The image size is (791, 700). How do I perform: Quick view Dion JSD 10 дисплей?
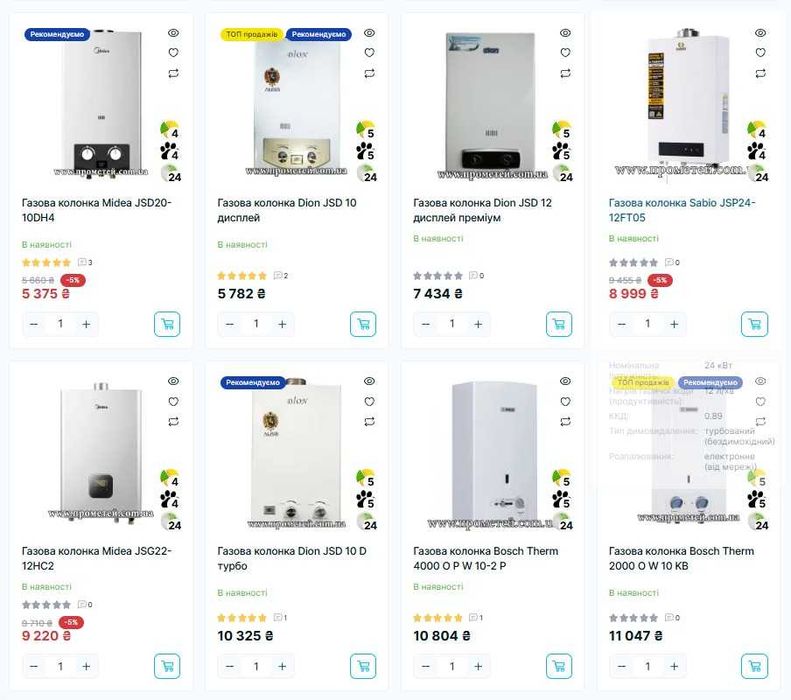pos(369,33)
